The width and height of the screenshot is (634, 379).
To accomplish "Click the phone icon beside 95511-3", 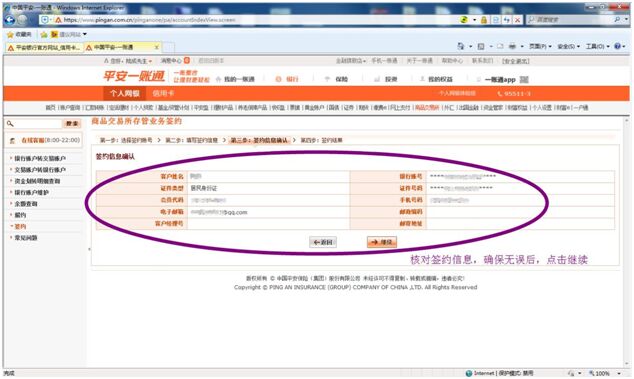I will [x=500, y=94].
